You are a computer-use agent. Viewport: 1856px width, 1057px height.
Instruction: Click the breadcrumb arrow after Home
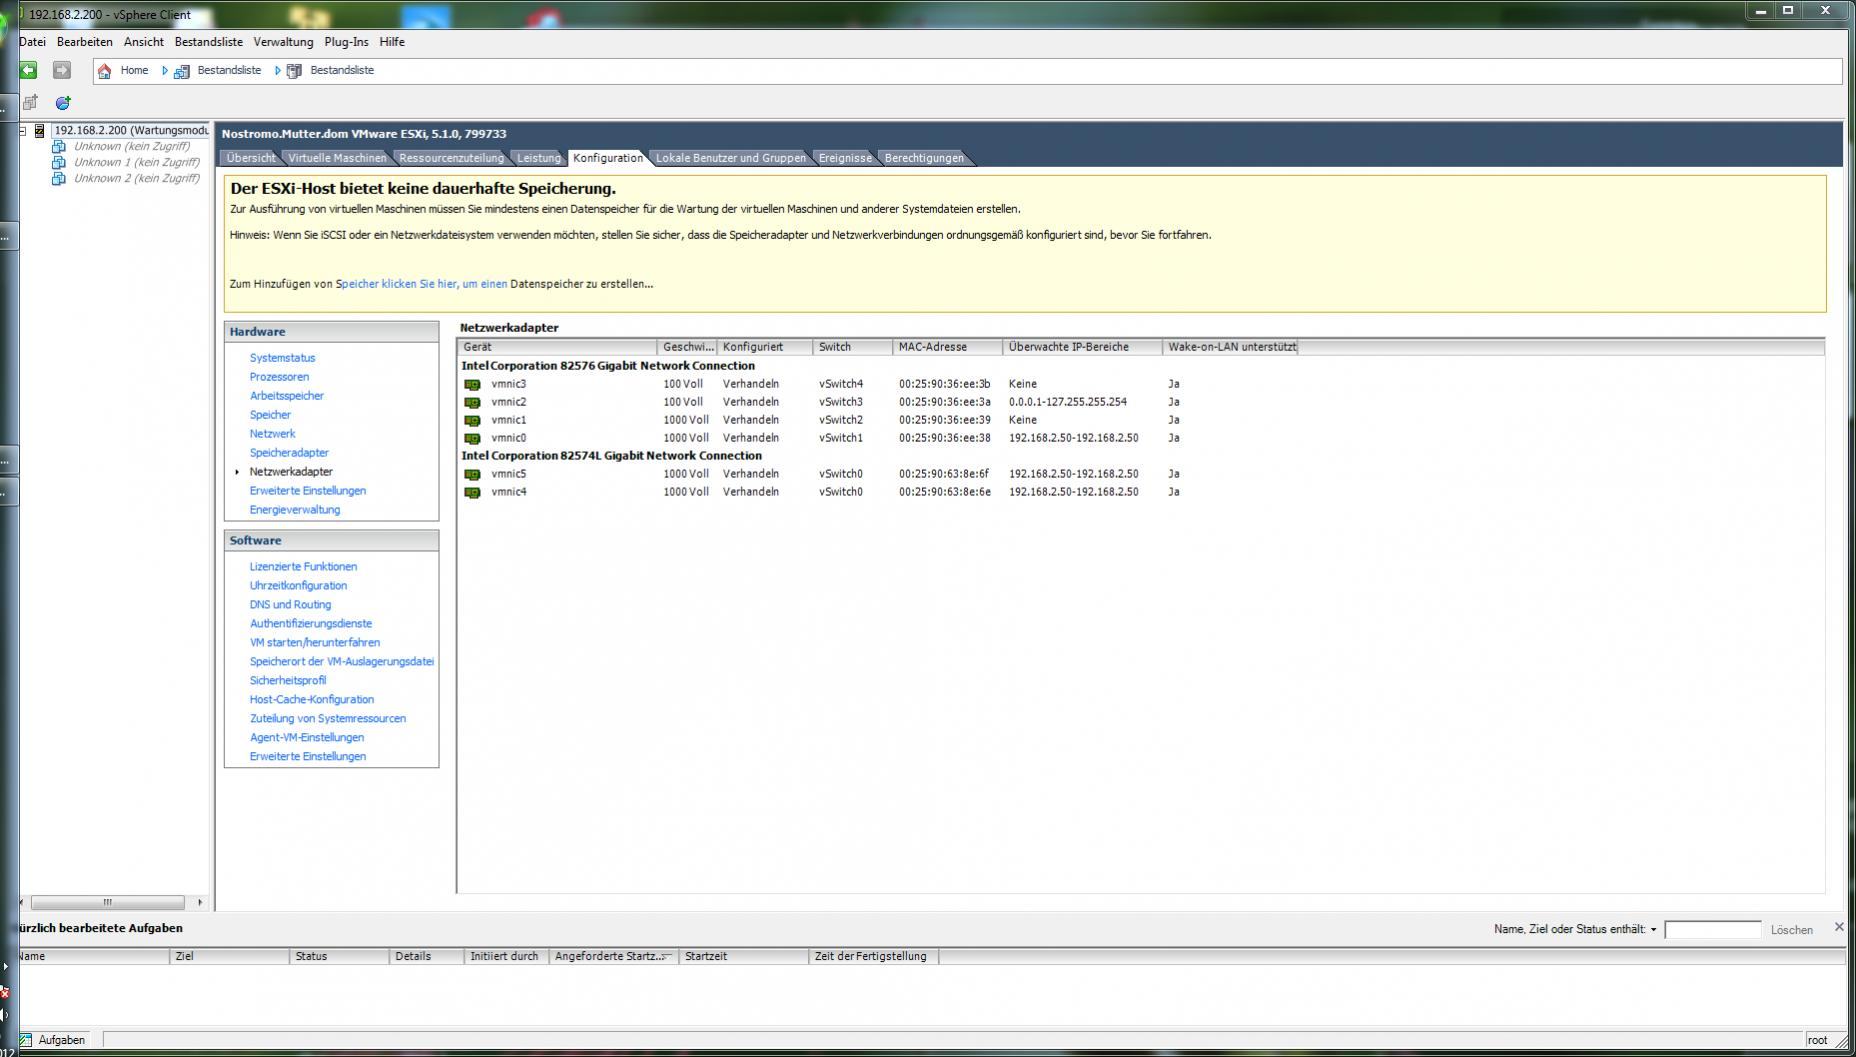[x=165, y=71]
